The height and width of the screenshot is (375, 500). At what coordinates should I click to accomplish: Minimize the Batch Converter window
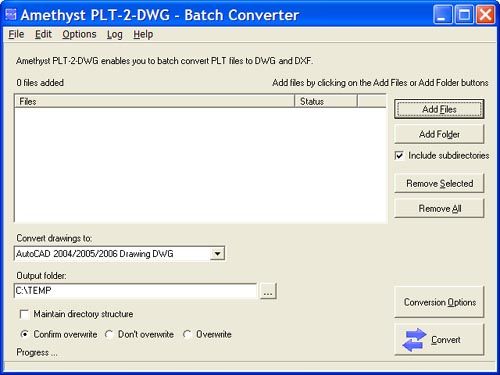pos(443,15)
